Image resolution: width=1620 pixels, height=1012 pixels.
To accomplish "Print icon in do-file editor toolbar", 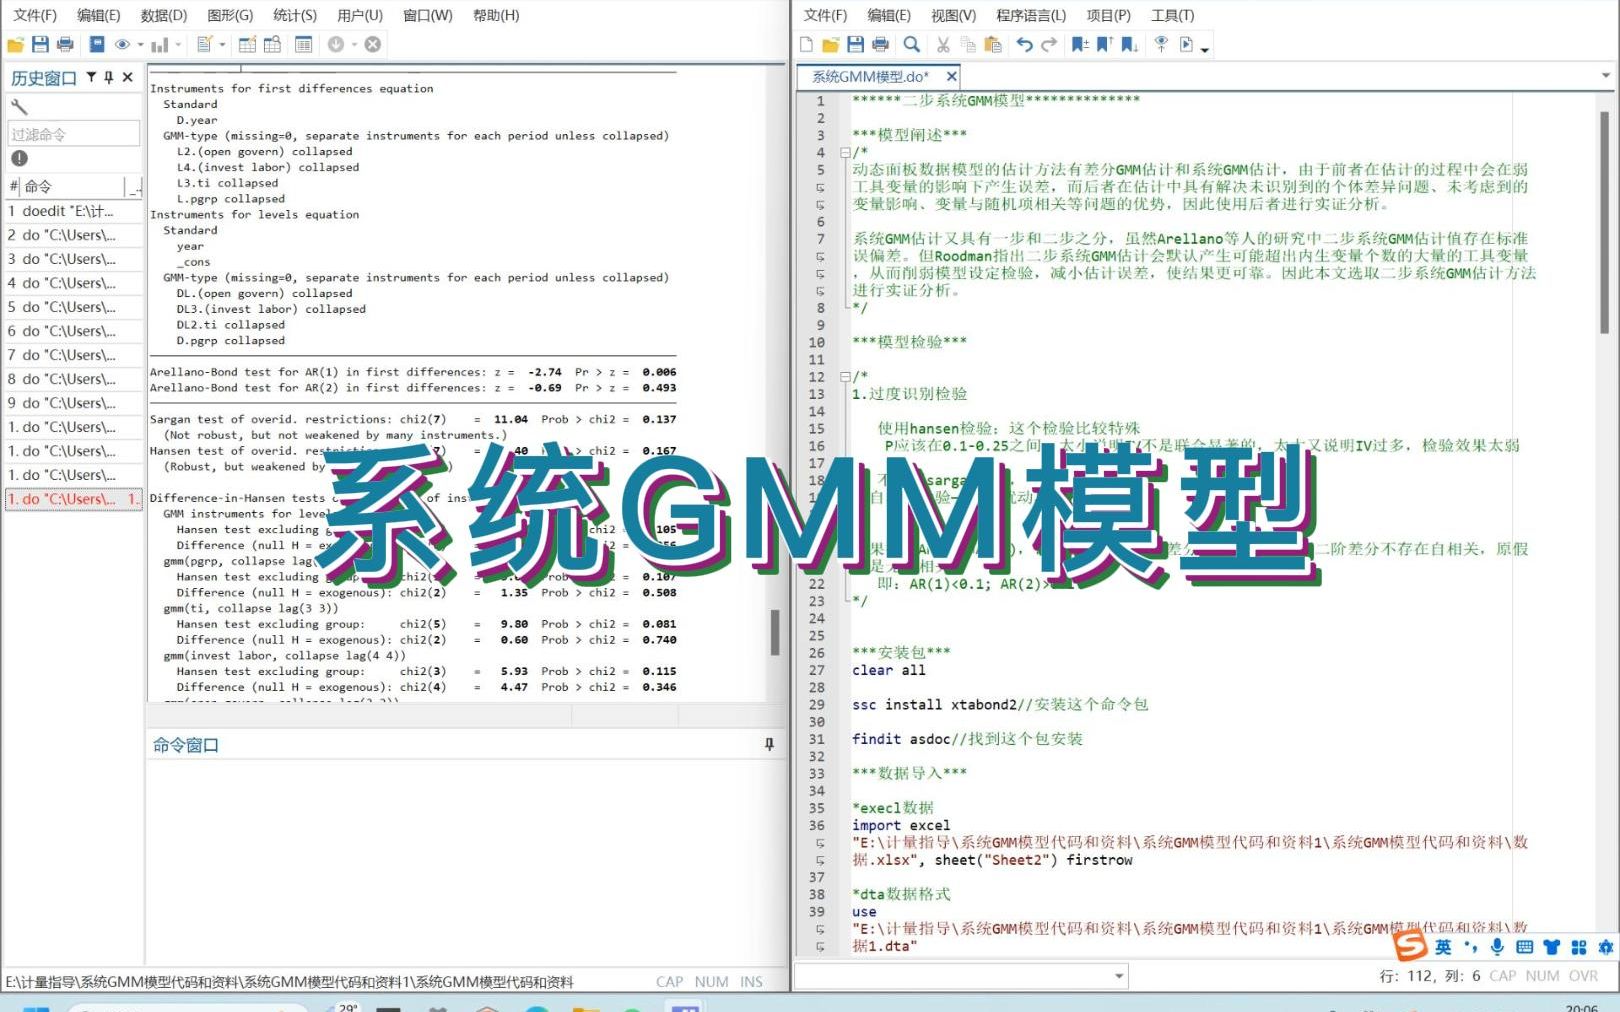I will coord(880,44).
